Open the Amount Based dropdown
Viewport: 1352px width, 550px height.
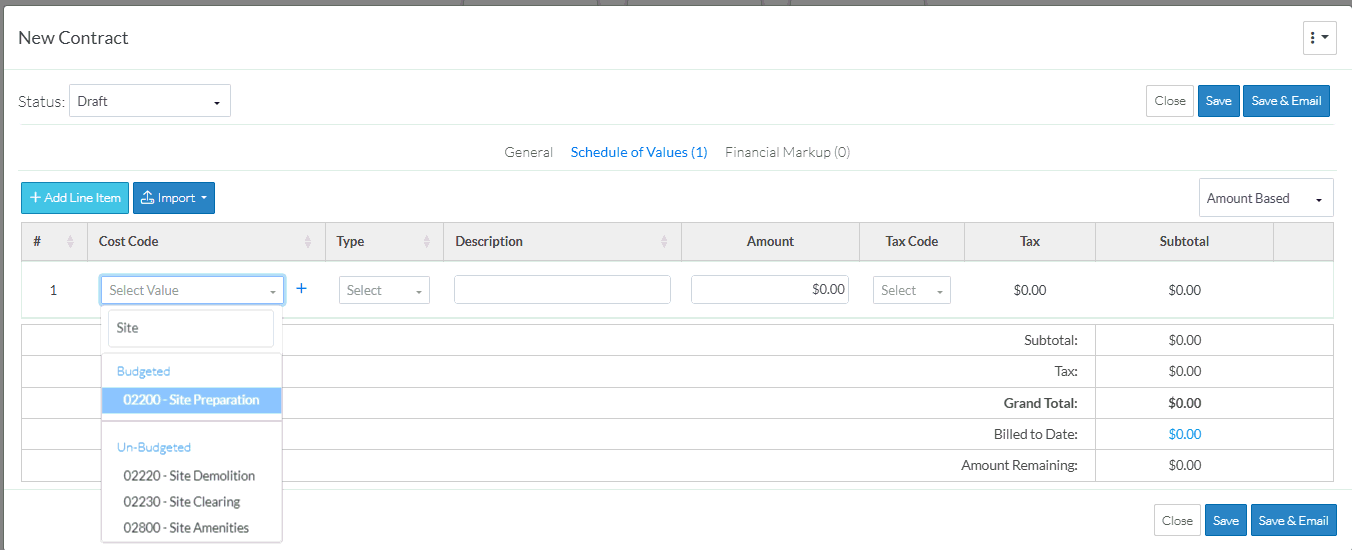coord(1266,198)
